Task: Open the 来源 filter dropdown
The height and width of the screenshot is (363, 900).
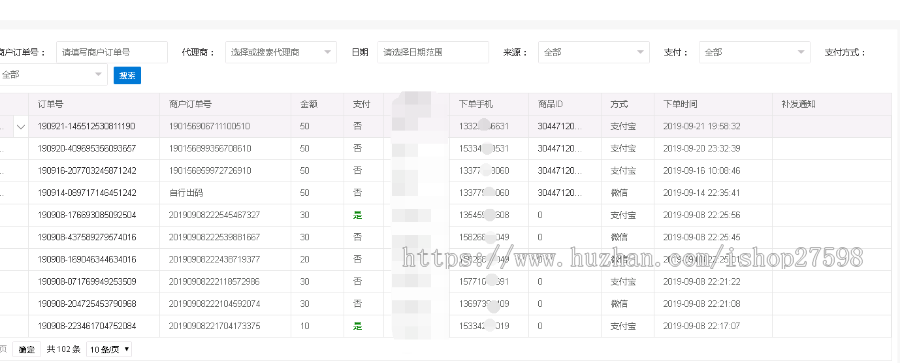Action: point(593,52)
